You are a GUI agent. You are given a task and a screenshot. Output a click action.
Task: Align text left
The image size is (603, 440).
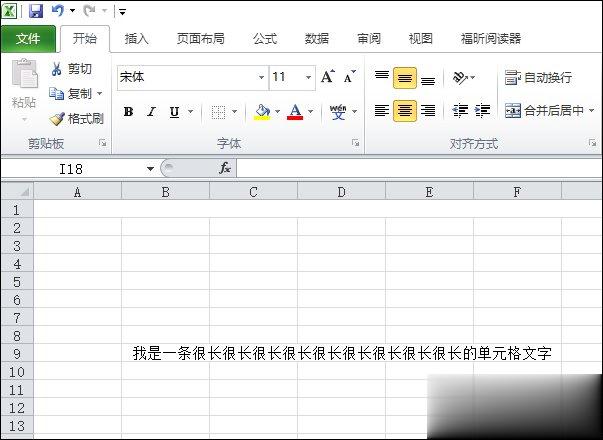(x=381, y=111)
